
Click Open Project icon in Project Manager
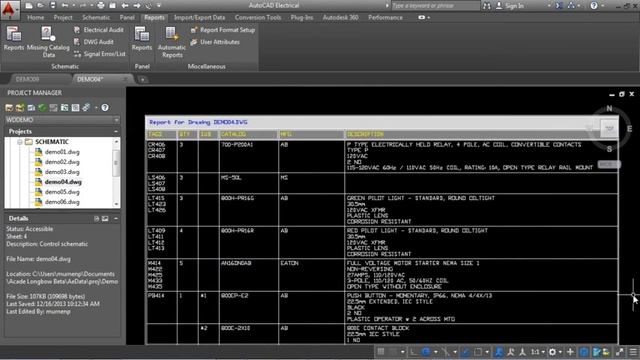click(9, 108)
